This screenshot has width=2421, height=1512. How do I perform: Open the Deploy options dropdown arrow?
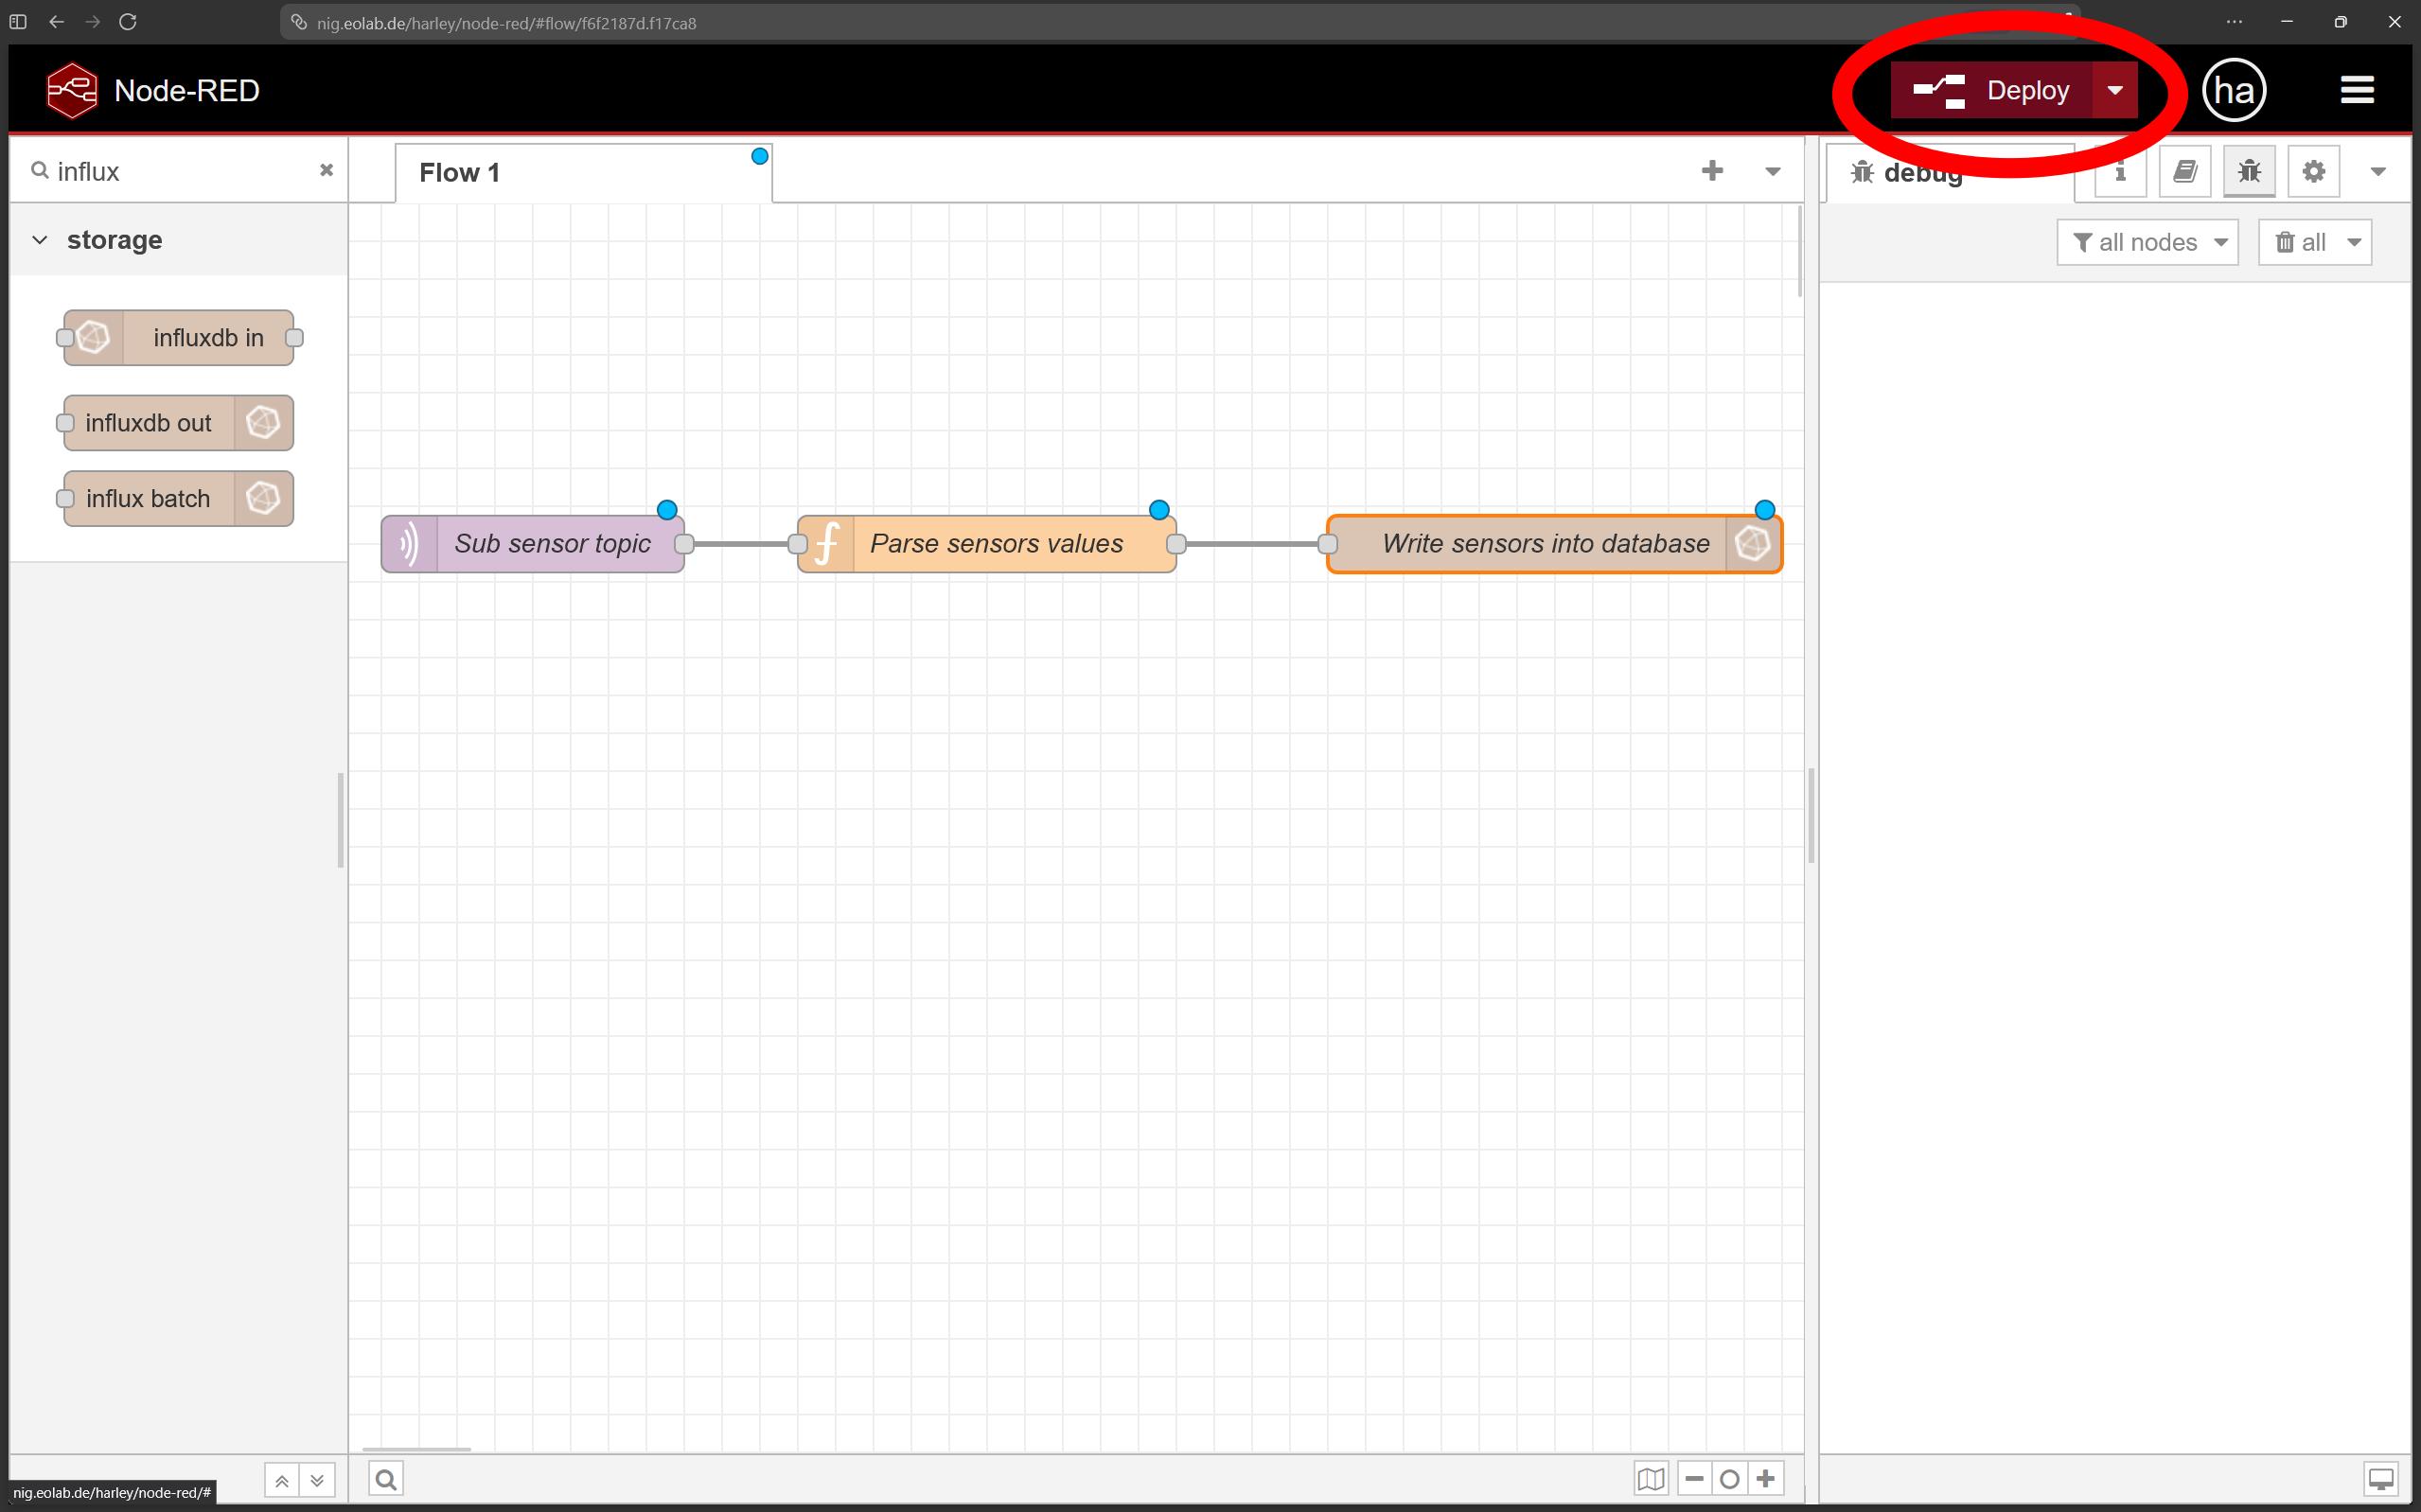pos(2115,90)
